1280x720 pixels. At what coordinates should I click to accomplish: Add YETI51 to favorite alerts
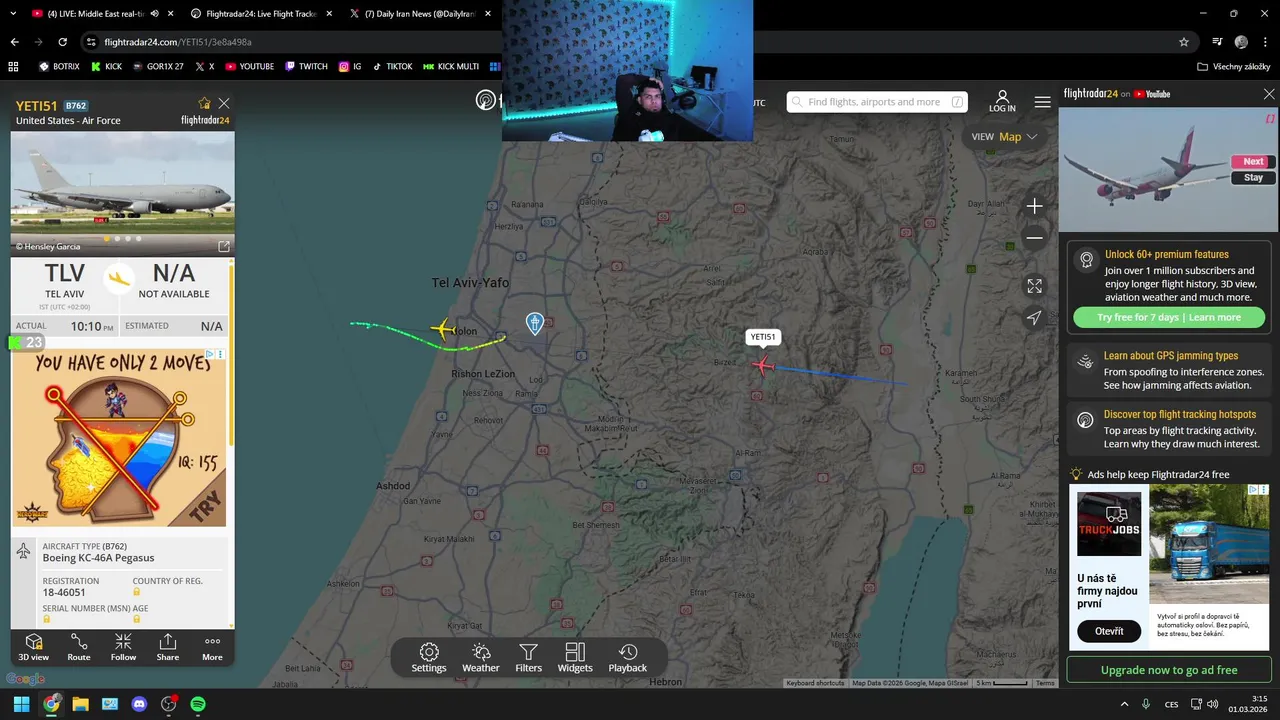point(205,103)
